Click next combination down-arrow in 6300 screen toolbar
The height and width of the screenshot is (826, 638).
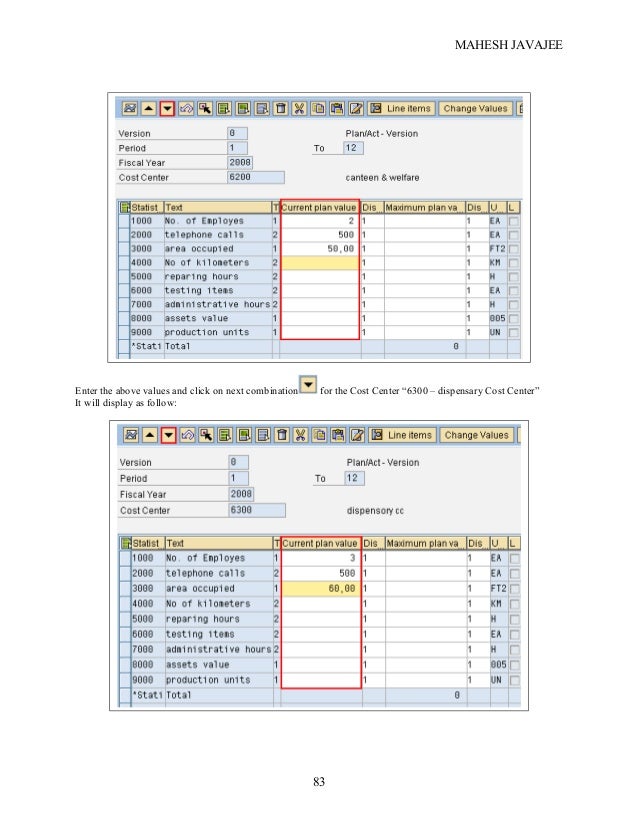point(169,435)
